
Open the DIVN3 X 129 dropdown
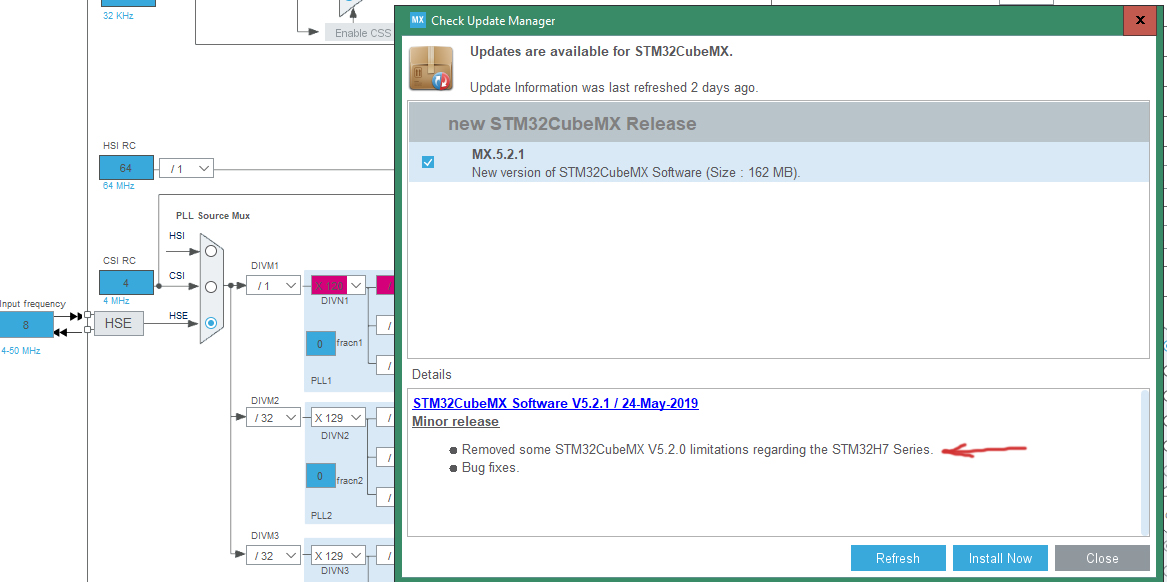(338, 554)
